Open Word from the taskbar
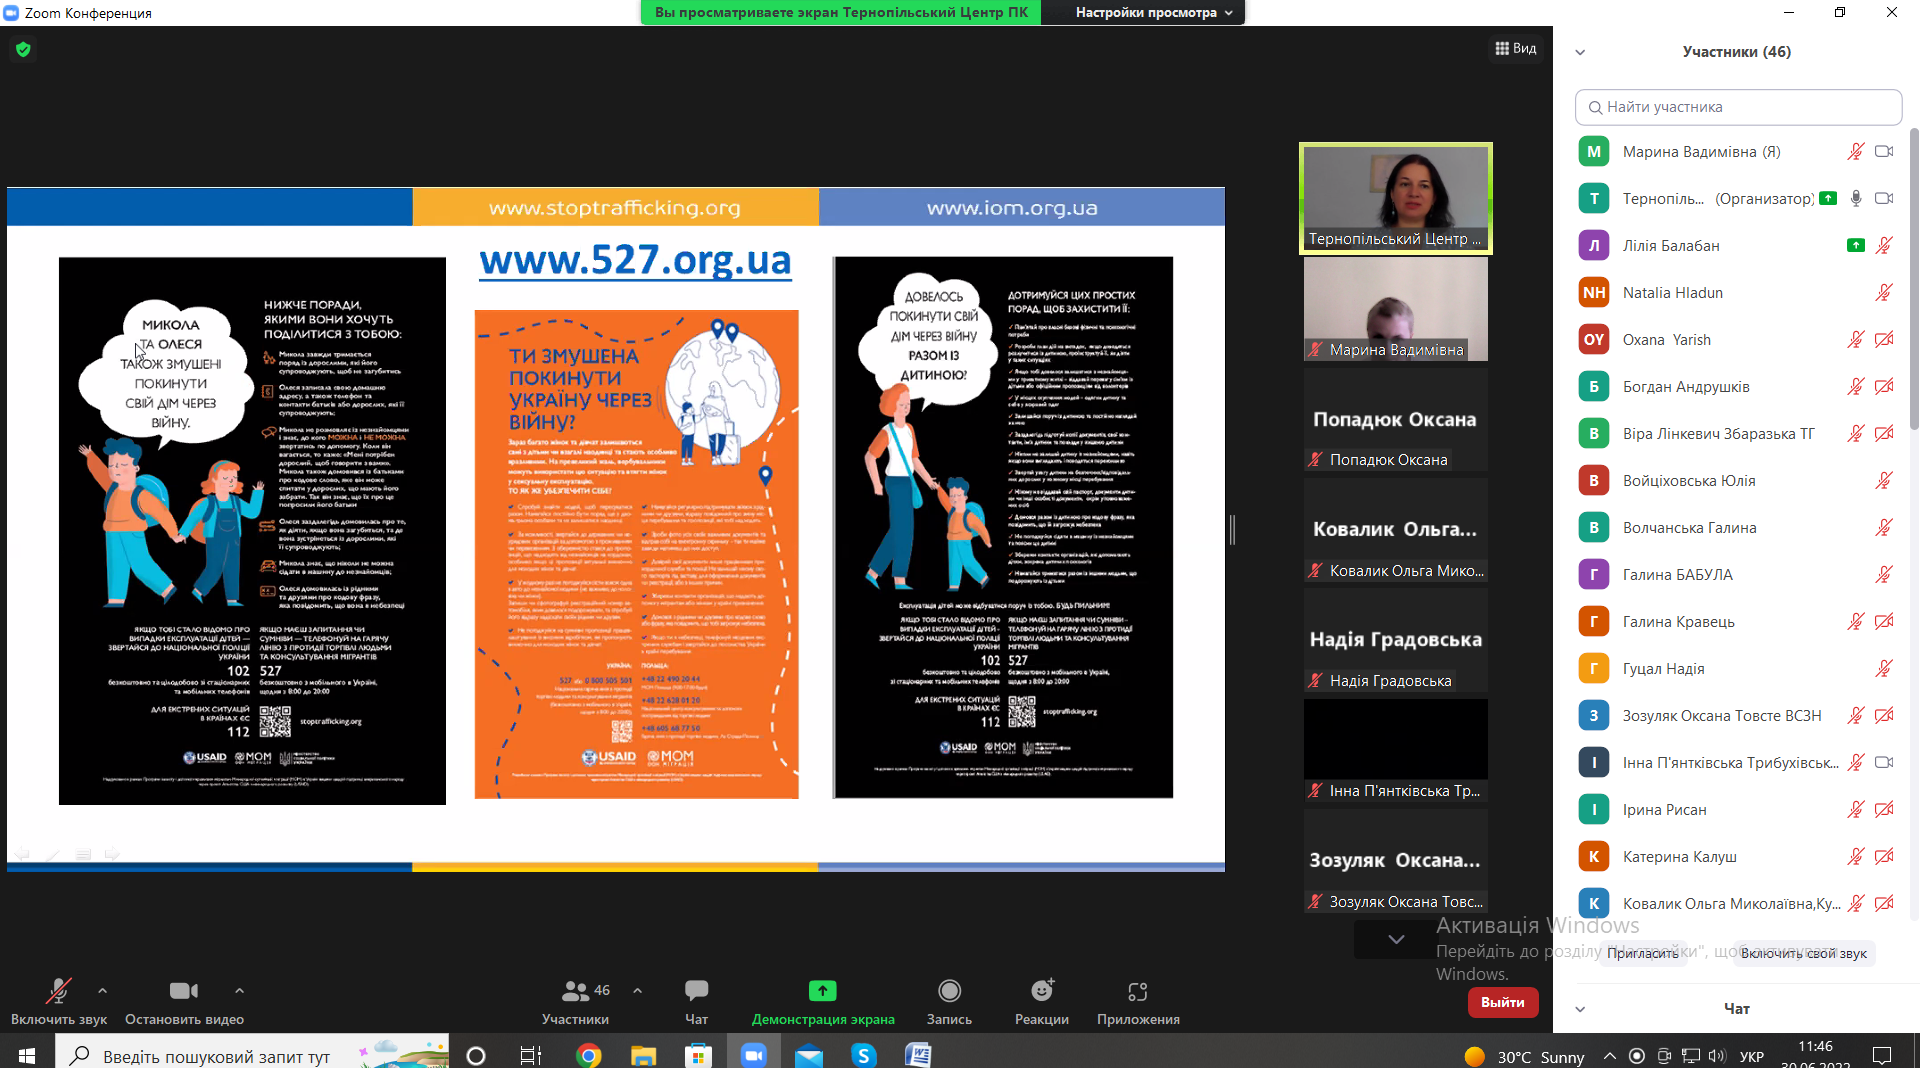 click(x=918, y=1055)
